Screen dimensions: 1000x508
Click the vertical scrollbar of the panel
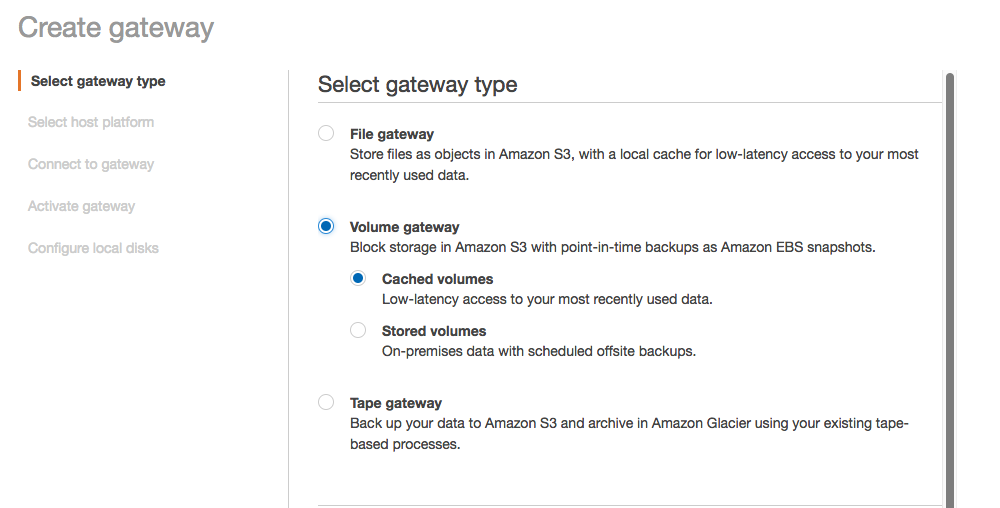click(x=949, y=290)
